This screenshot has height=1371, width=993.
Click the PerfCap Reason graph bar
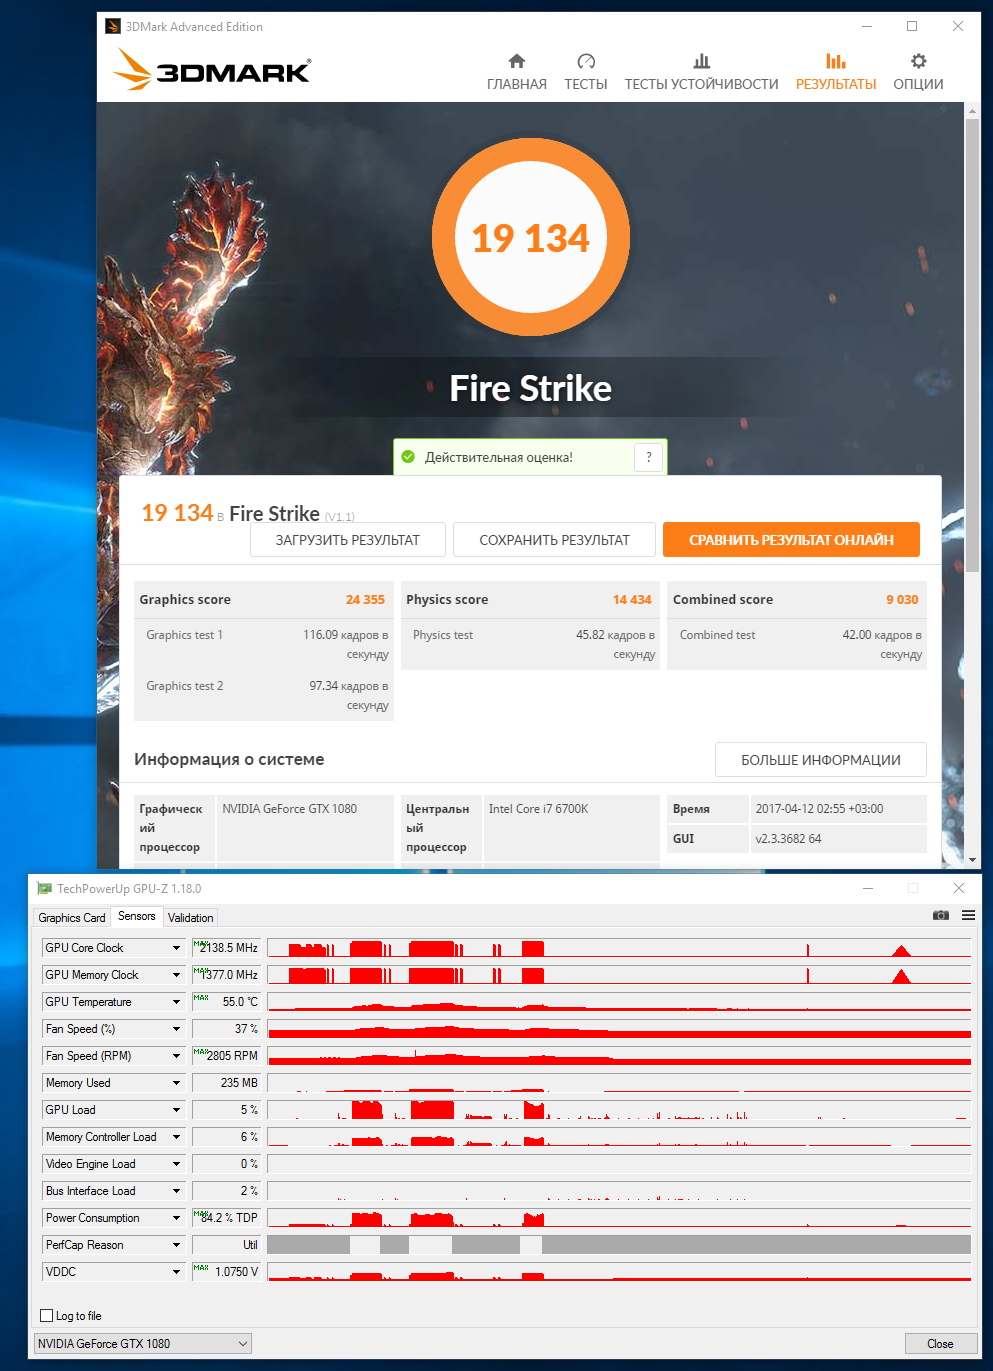[x=619, y=1245]
